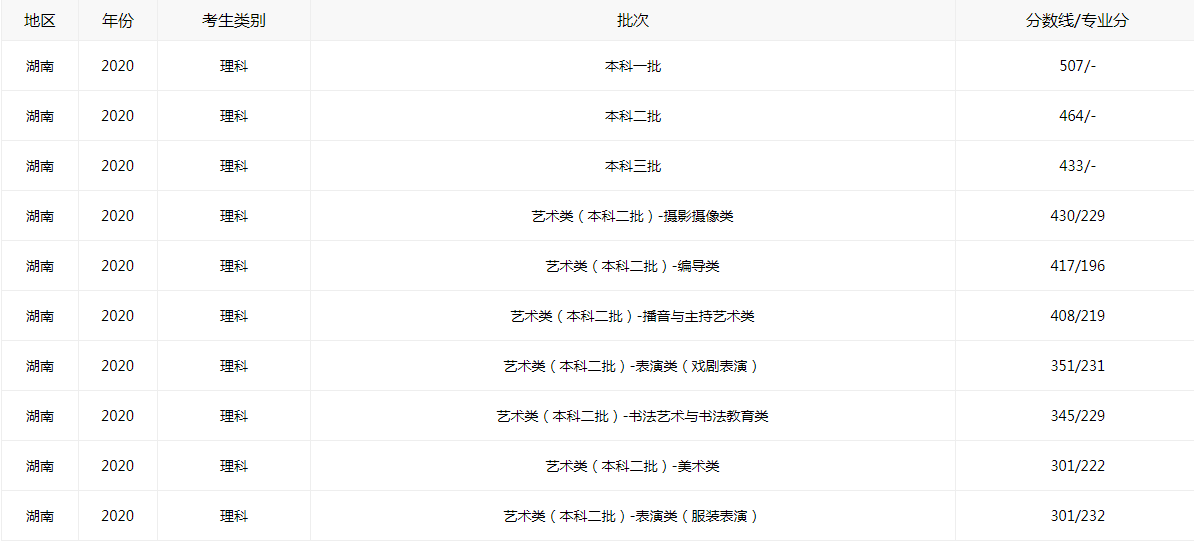Click the 417/196 score cell
The width and height of the screenshot is (1194, 542).
(x=1077, y=266)
